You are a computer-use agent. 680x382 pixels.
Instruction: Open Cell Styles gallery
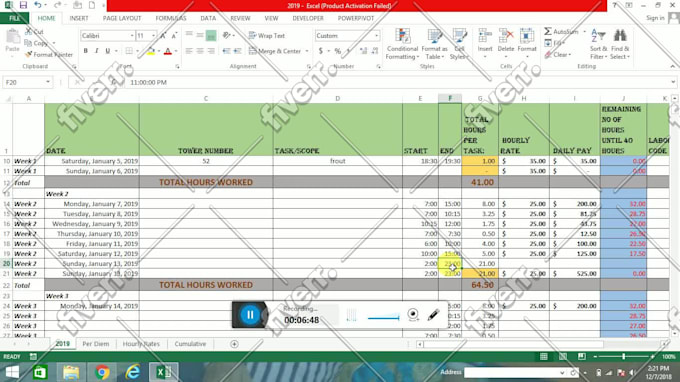[x=459, y=44]
